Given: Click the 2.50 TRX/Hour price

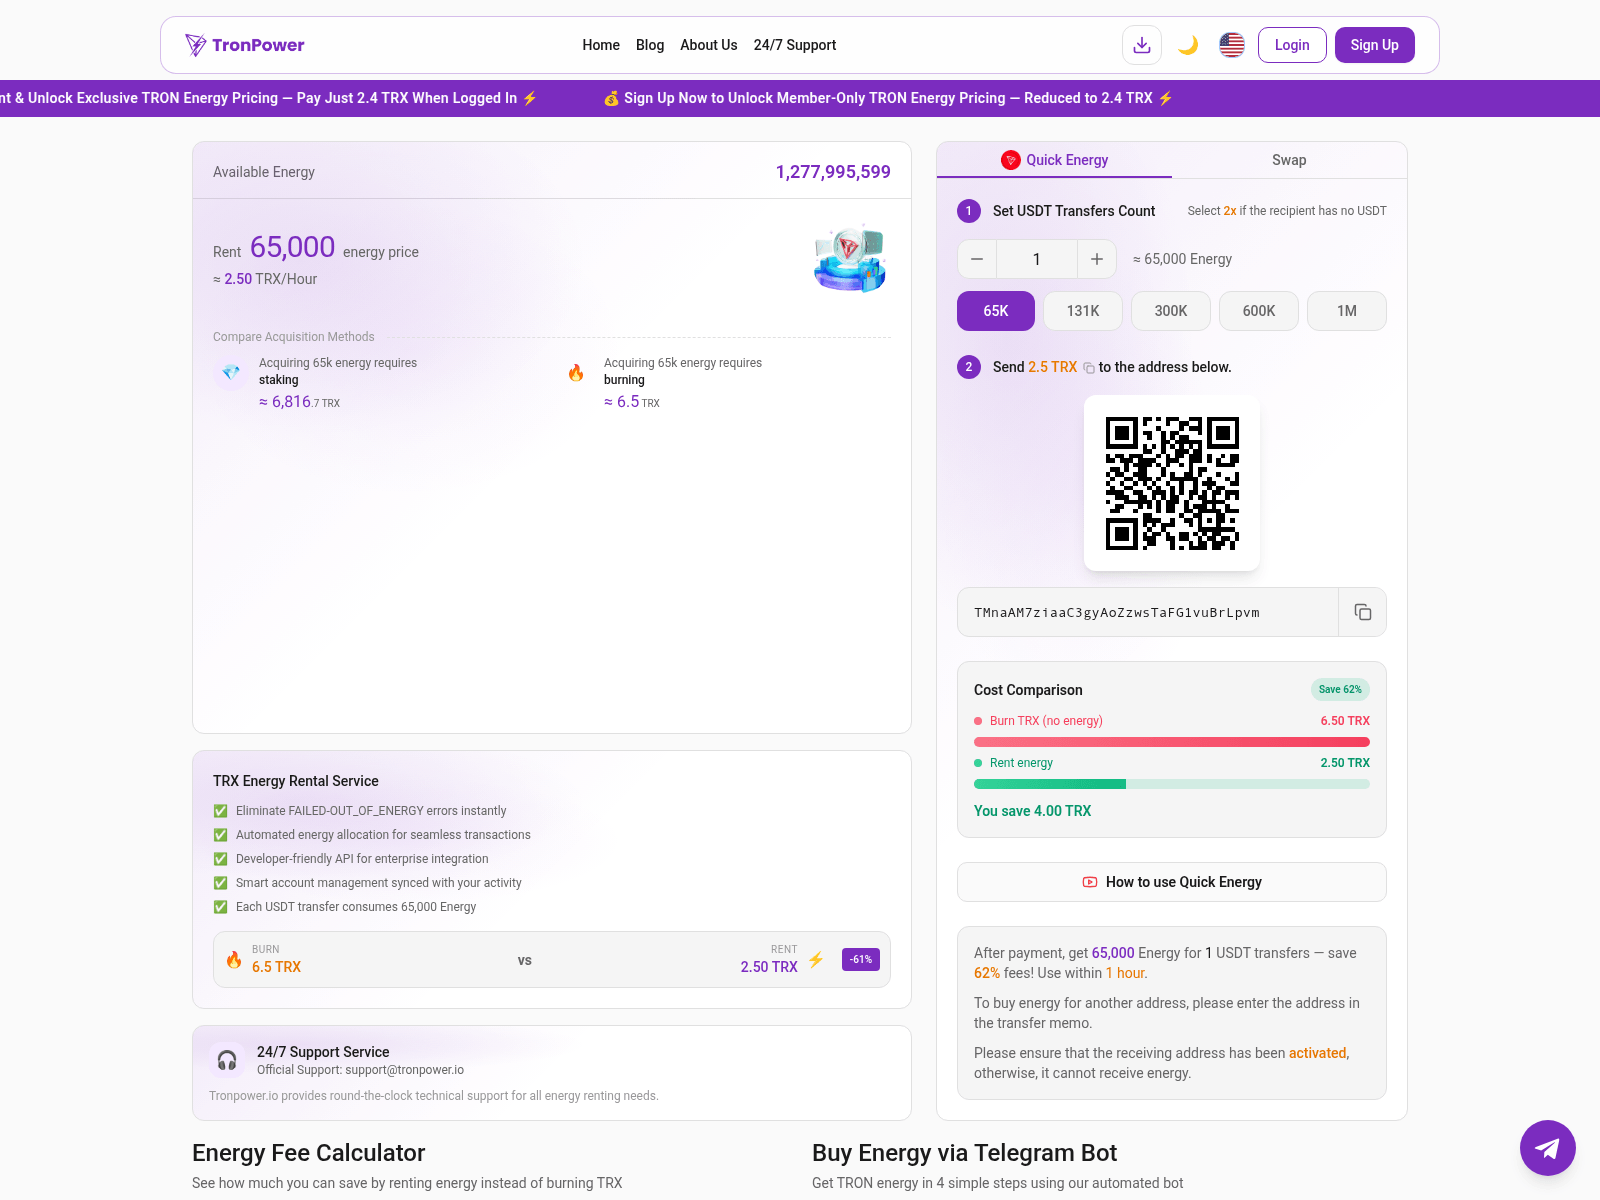Looking at the screenshot, I should [265, 279].
